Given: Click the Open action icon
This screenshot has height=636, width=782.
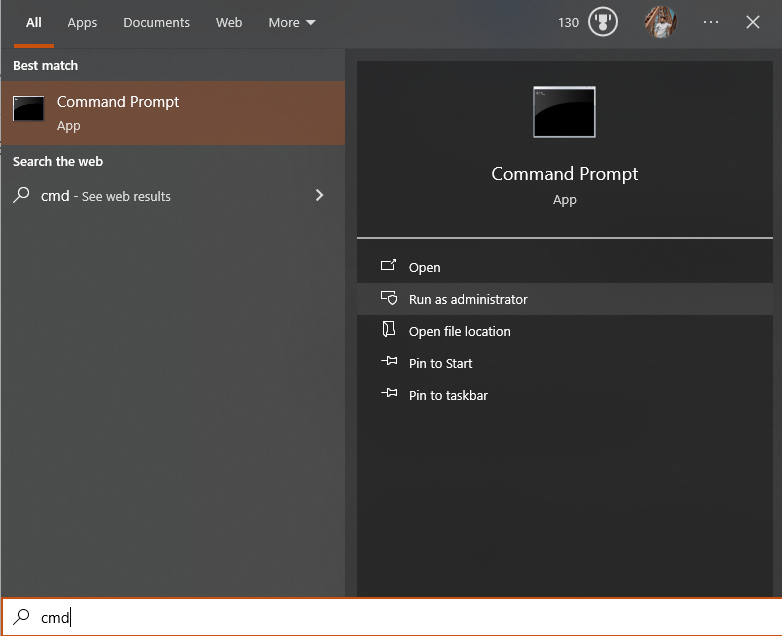Looking at the screenshot, I should click(x=389, y=265).
